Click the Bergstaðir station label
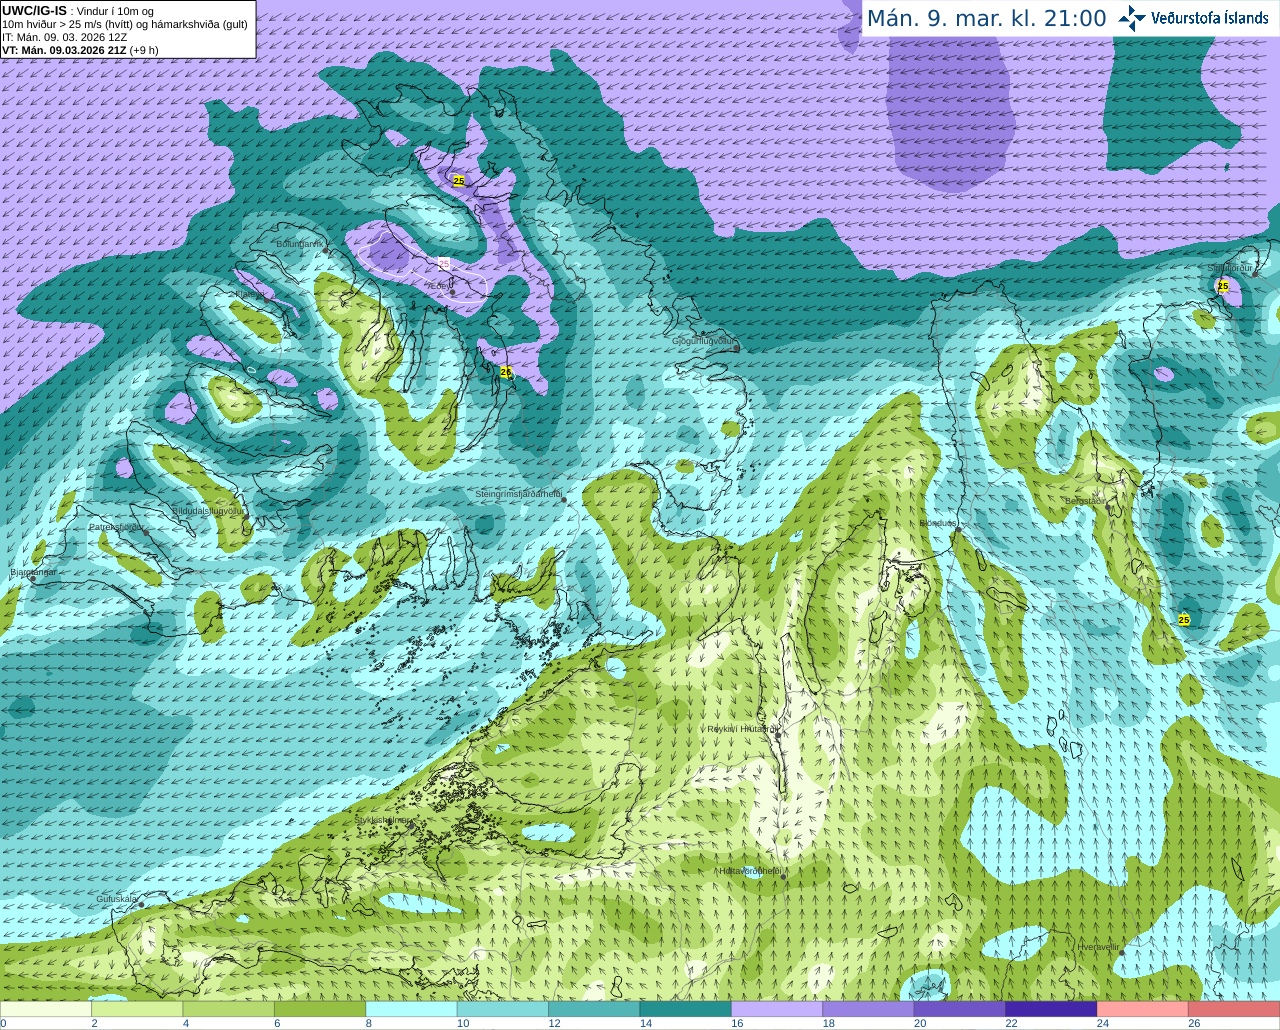The image size is (1280, 1030). pos(1084,501)
